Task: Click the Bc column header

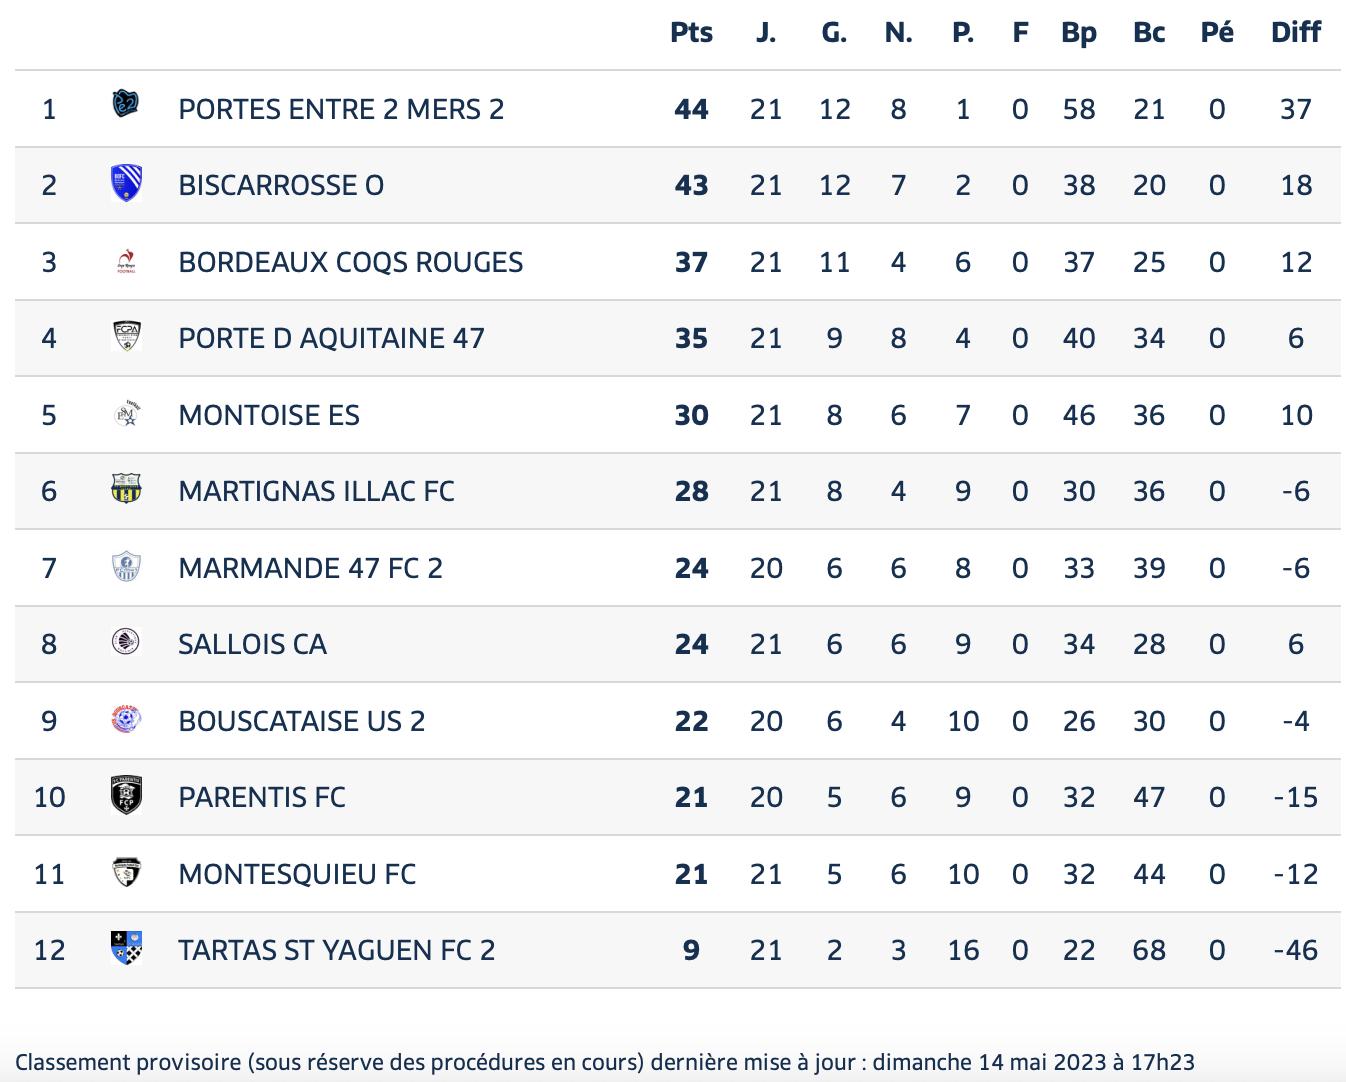Action: pos(1149,33)
